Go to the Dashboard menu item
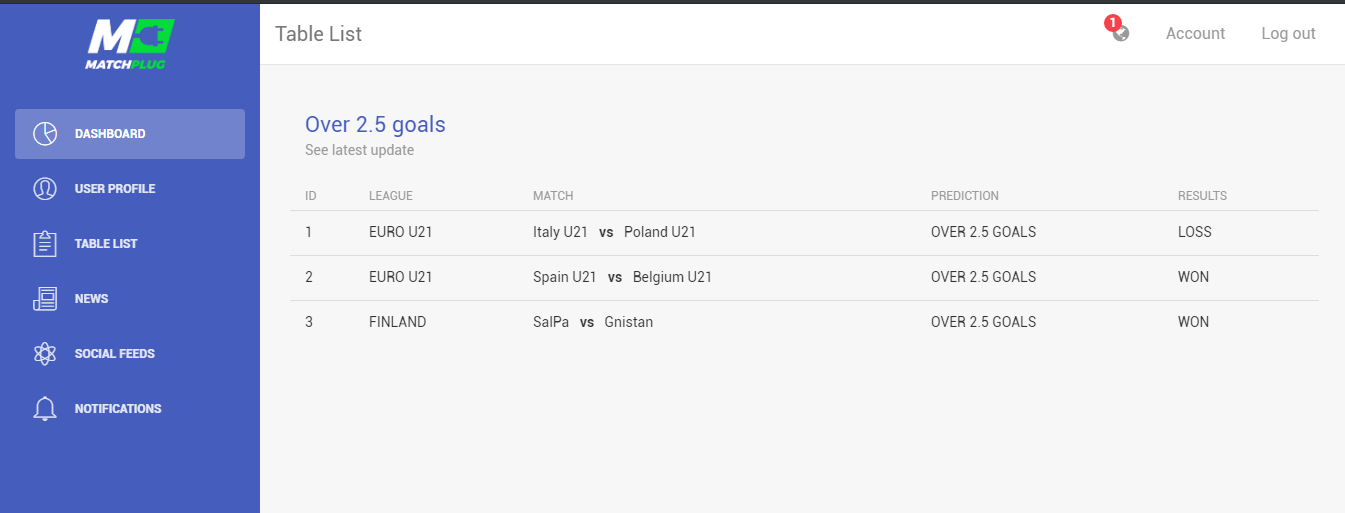 (x=130, y=134)
